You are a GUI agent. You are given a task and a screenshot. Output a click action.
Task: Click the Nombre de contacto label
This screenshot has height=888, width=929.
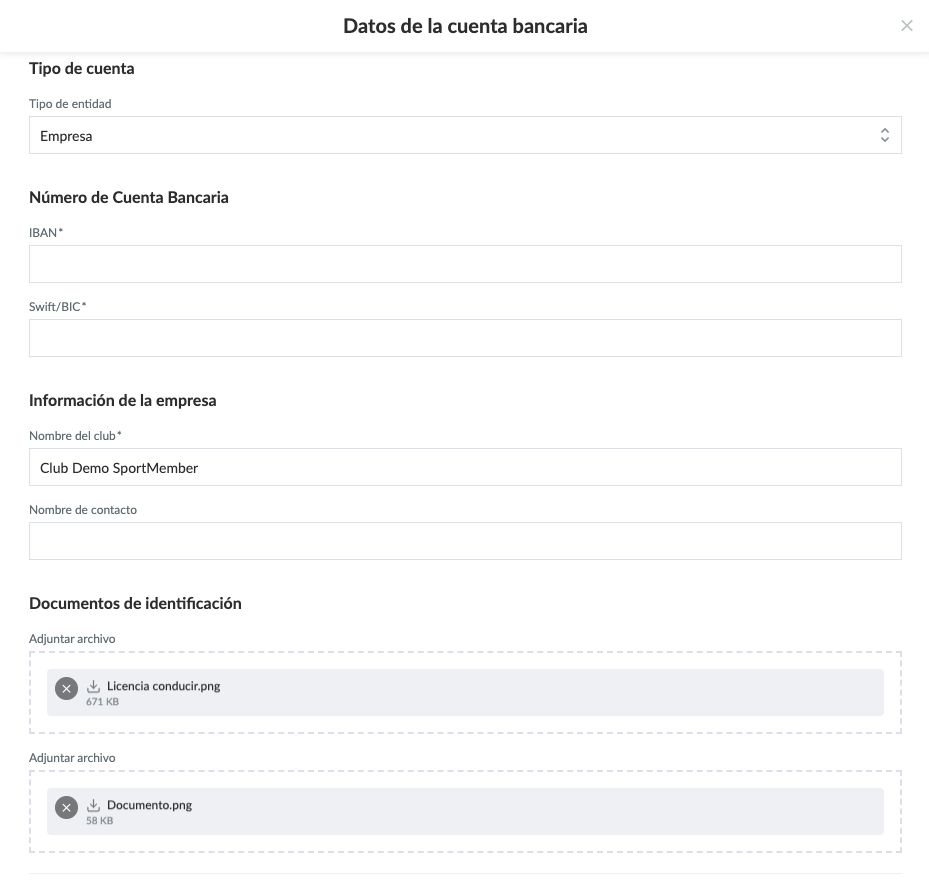click(83, 510)
